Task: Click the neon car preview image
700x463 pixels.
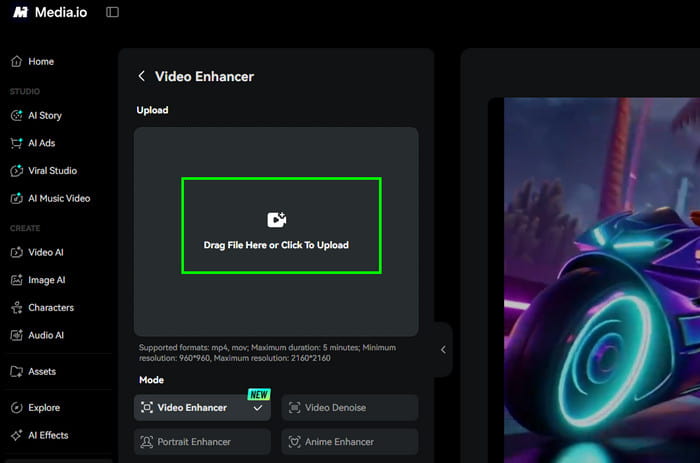Action: (x=602, y=280)
